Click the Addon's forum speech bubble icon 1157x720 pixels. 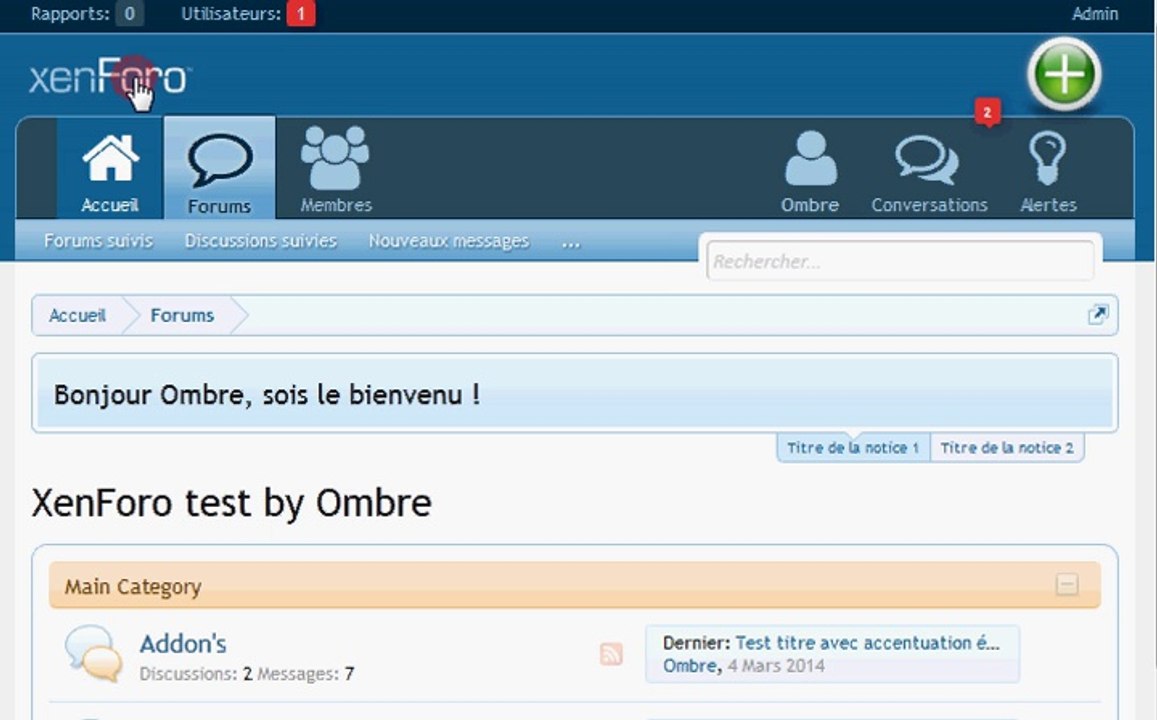pyautogui.click(x=93, y=653)
